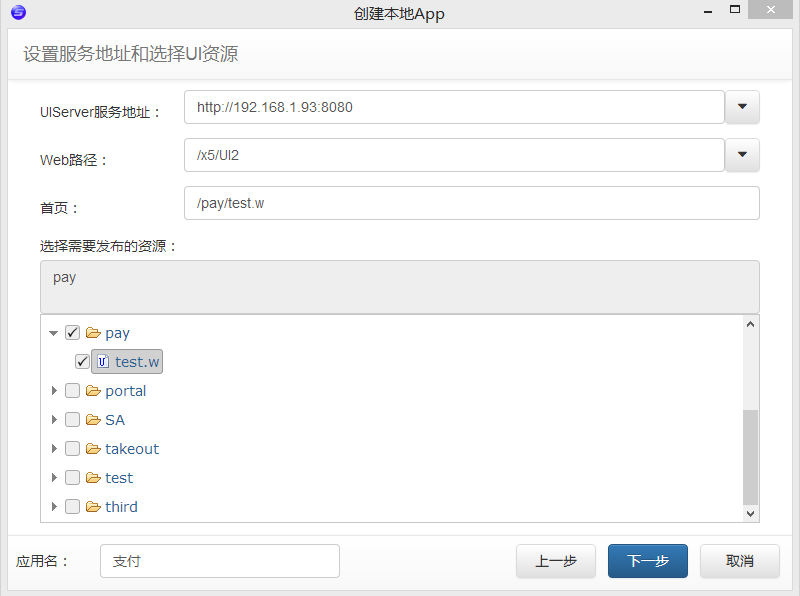Check the test folder checkbox
Viewport: 800px width, 596px height.
(x=72, y=478)
